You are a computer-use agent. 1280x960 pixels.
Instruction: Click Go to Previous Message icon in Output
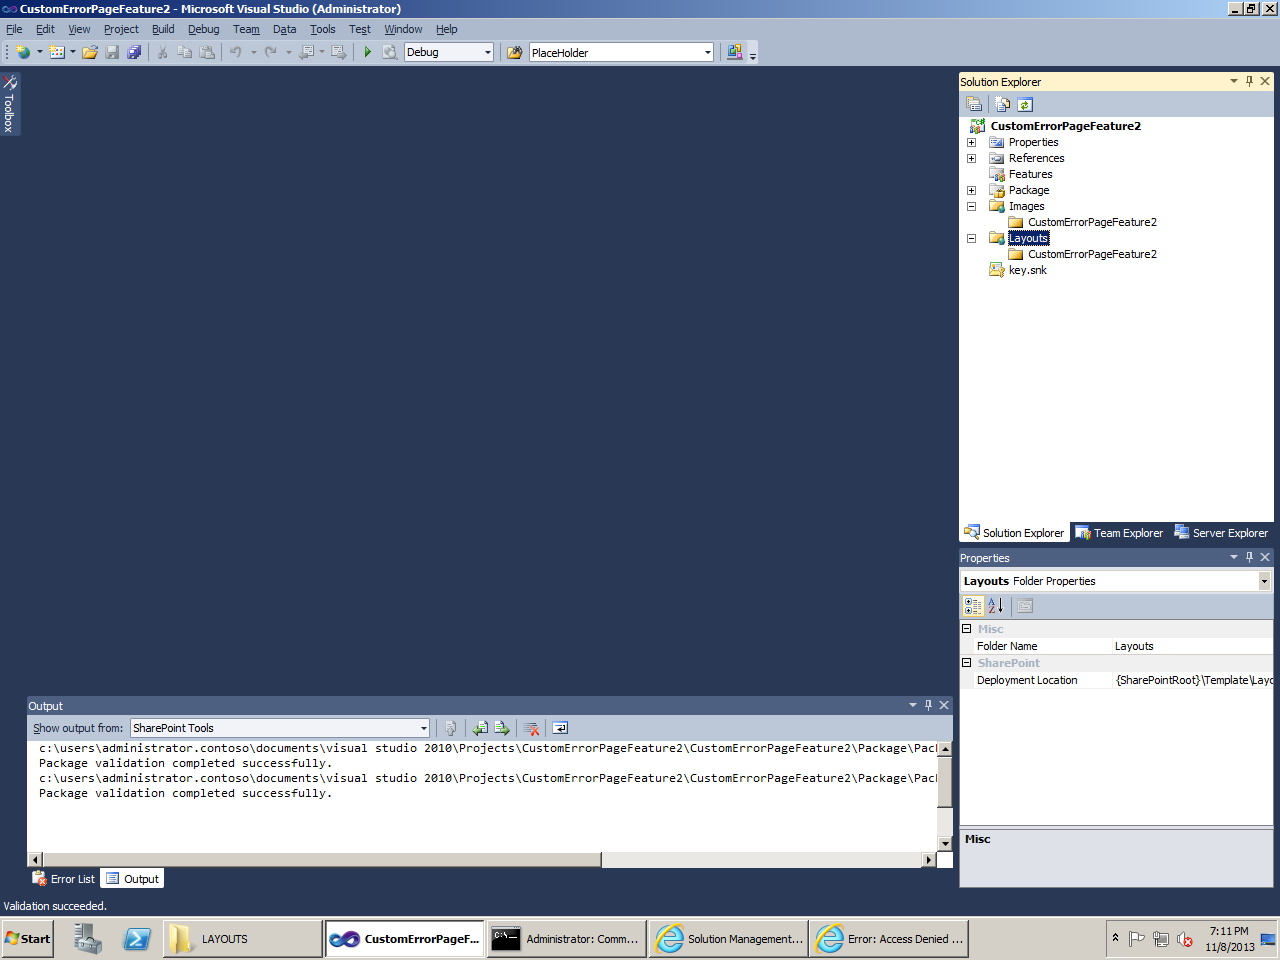[480, 728]
